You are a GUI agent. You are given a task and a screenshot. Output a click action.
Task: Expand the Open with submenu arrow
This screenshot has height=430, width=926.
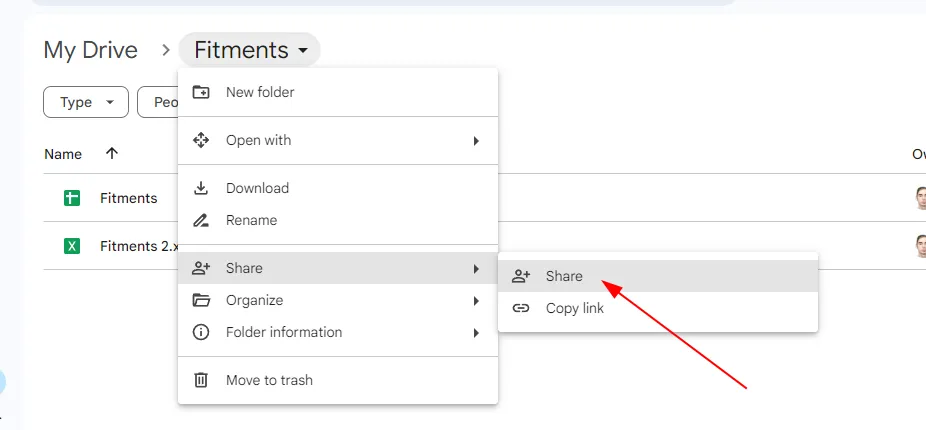[477, 141]
